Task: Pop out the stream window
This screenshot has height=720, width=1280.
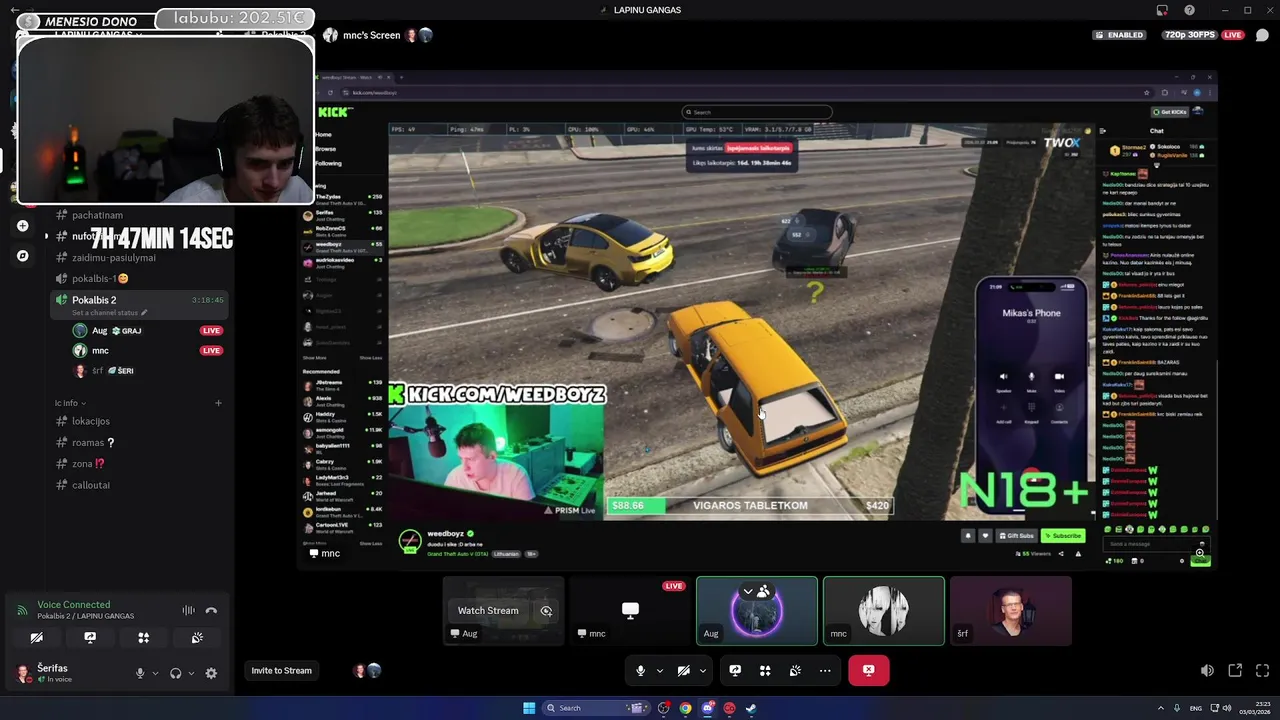Action: coord(1235,670)
